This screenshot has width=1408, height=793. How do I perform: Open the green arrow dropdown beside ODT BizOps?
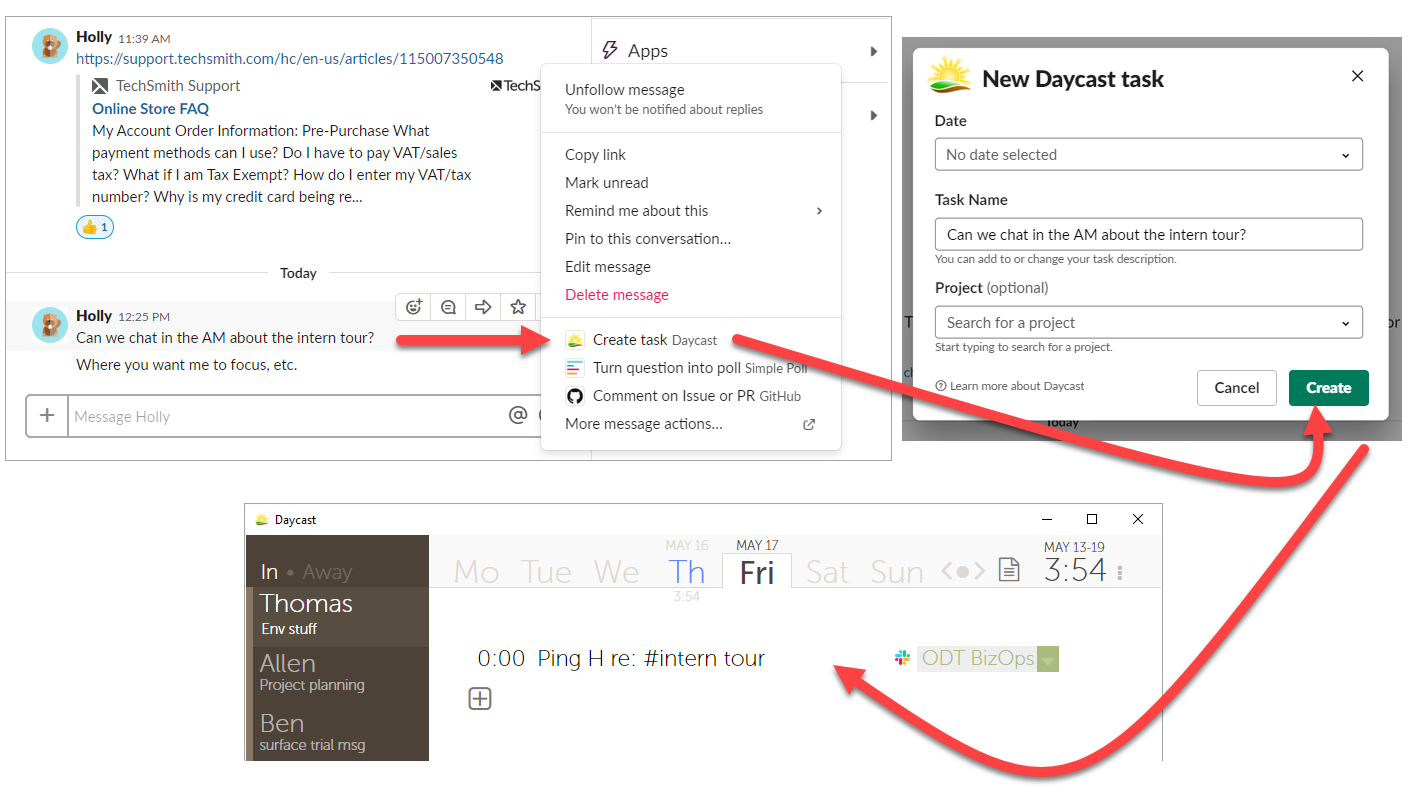1047,659
